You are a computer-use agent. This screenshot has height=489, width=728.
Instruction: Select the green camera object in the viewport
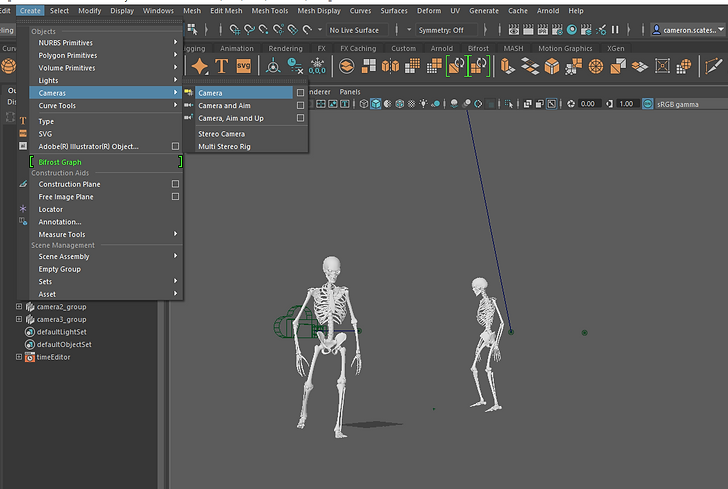[x=295, y=322]
